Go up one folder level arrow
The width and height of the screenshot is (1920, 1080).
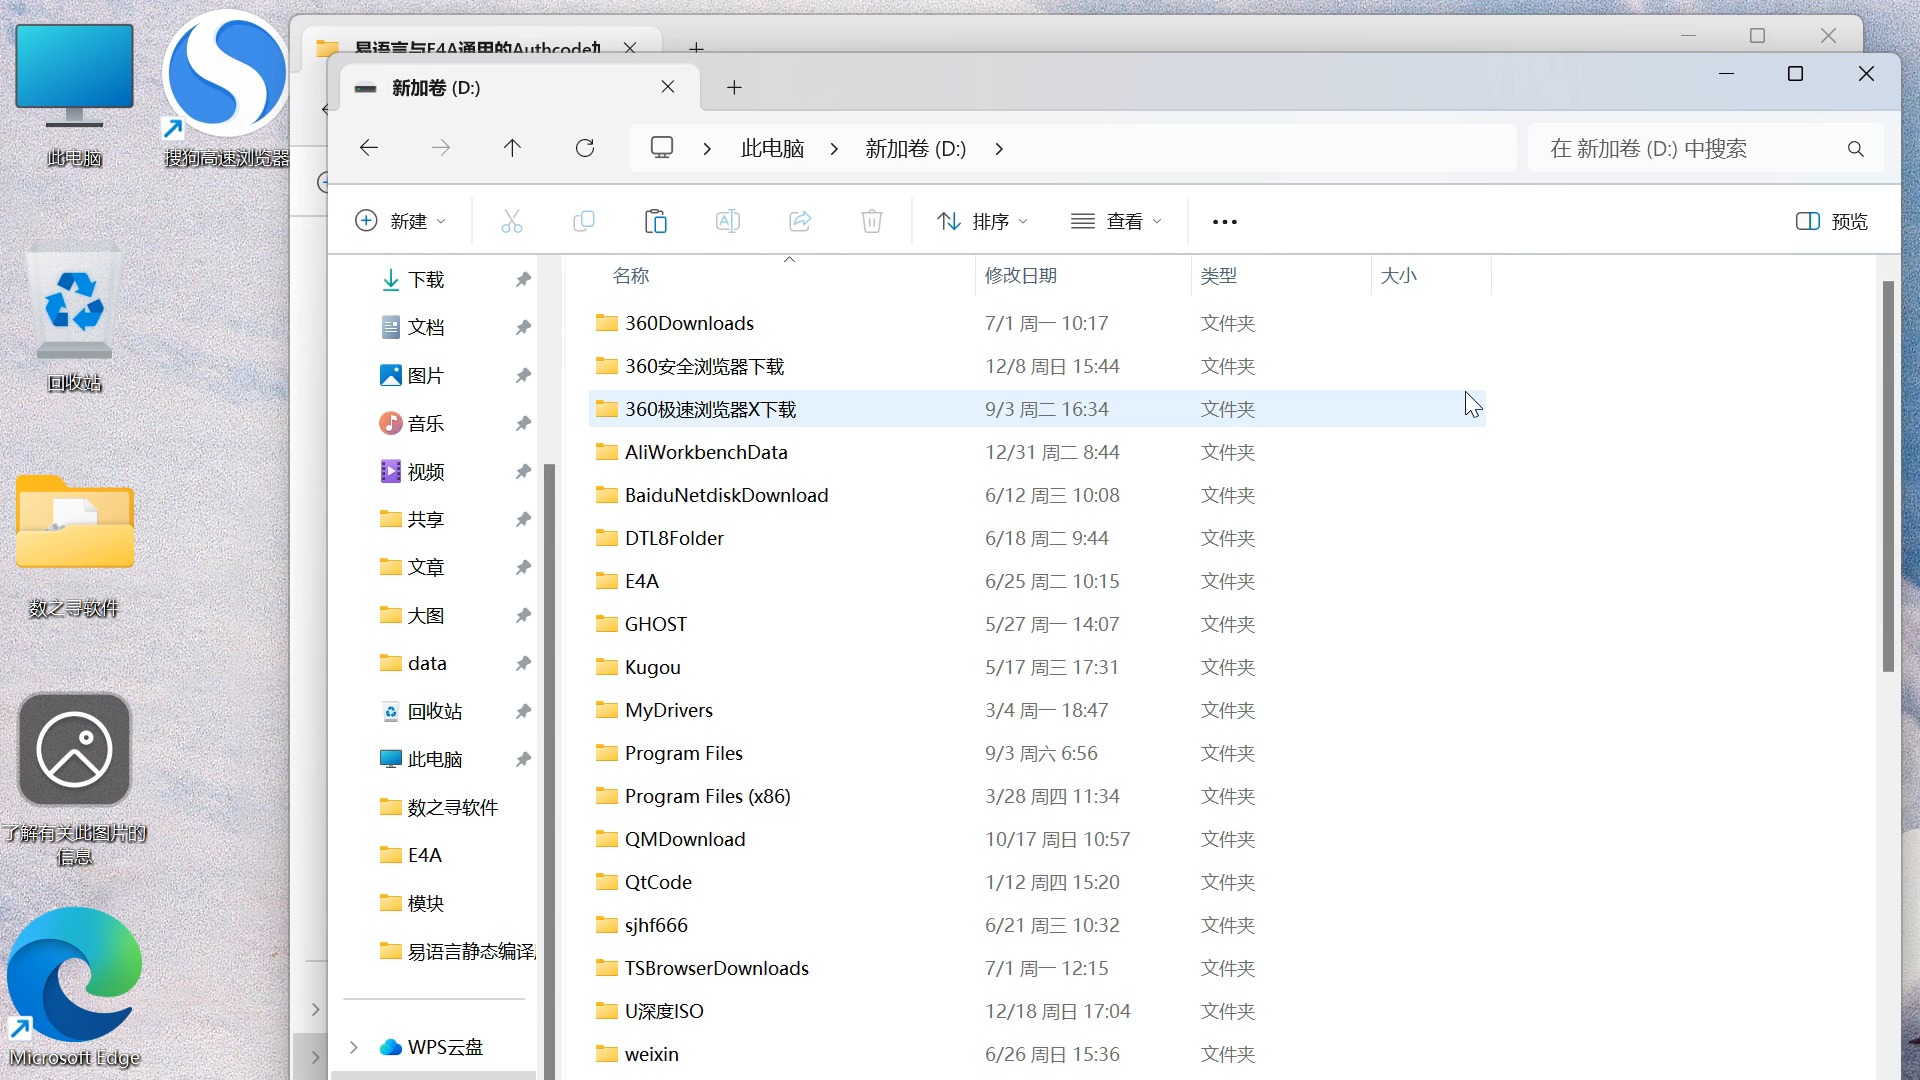(x=512, y=148)
